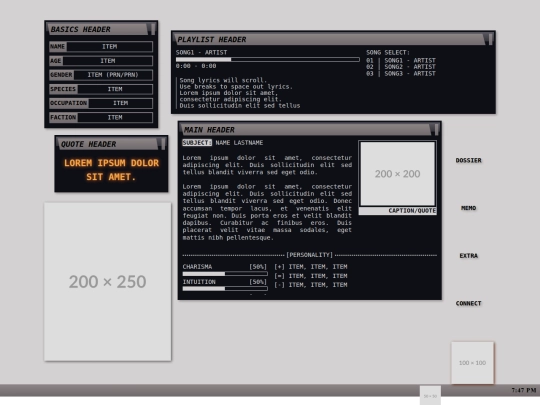Select track 02 SONG2 - ARTIST
The width and height of the screenshot is (540, 405).
(x=401, y=67)
